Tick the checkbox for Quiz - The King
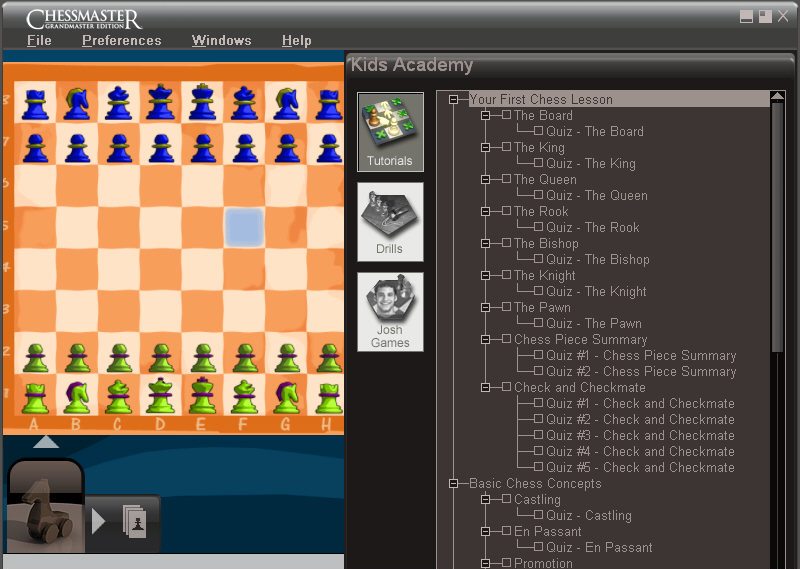This screenshot has width=800, height=569. [x=539, y=164]
